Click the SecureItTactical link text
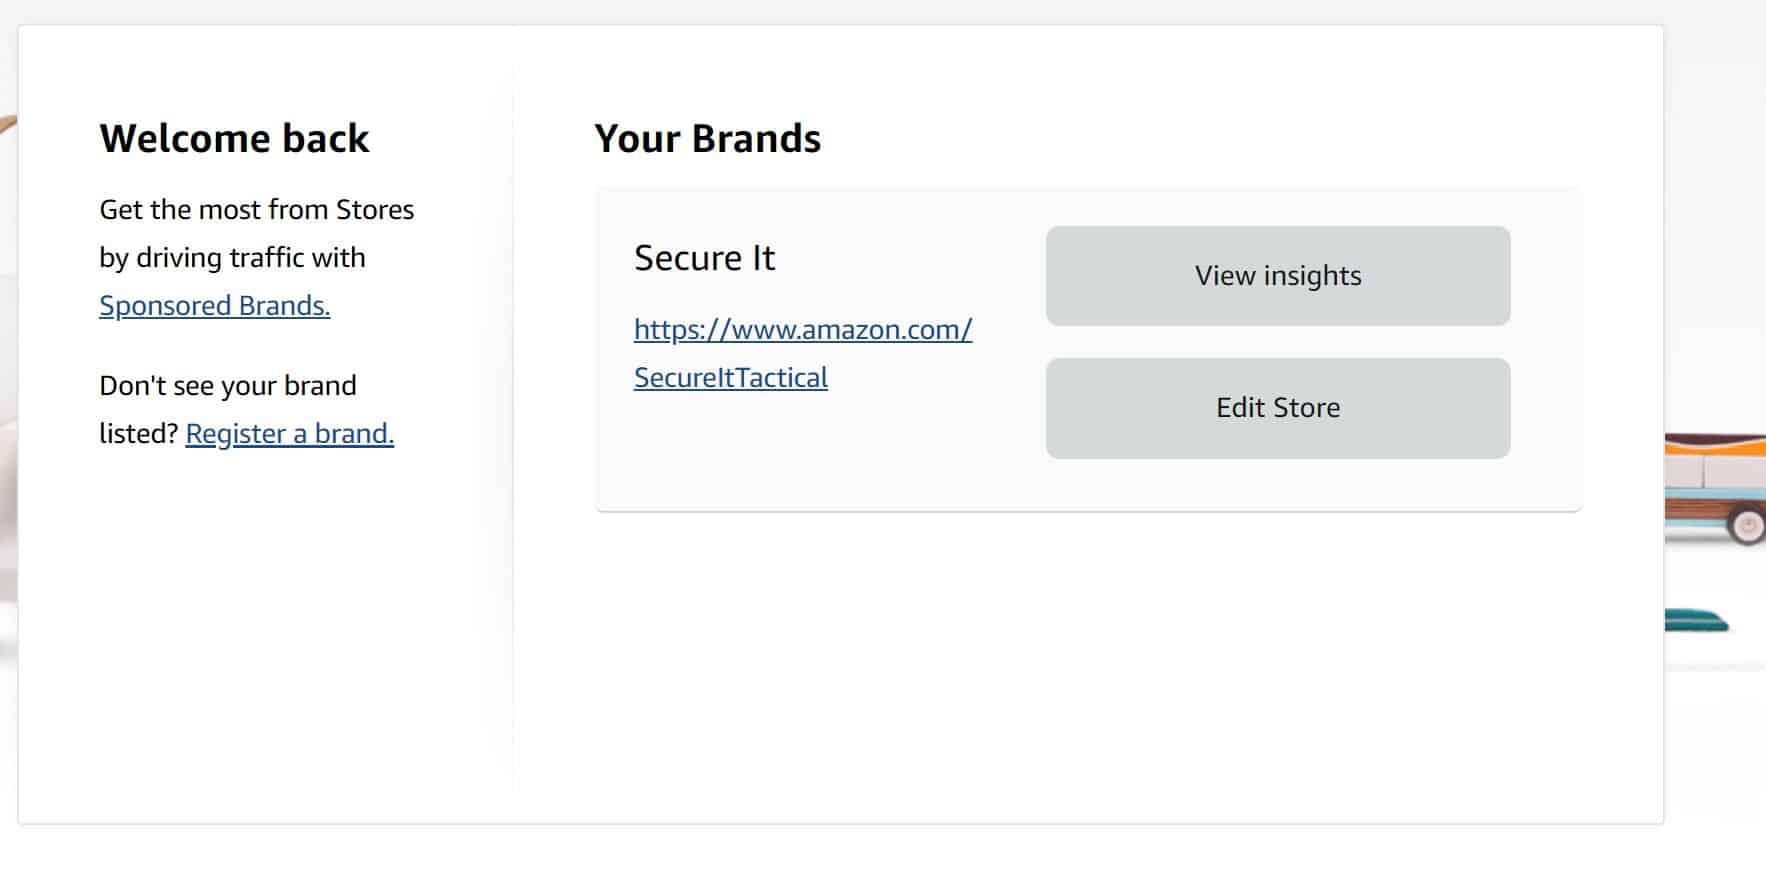Image resolution: width=1766 pixels, height=890 pixels. click(731, 377)
